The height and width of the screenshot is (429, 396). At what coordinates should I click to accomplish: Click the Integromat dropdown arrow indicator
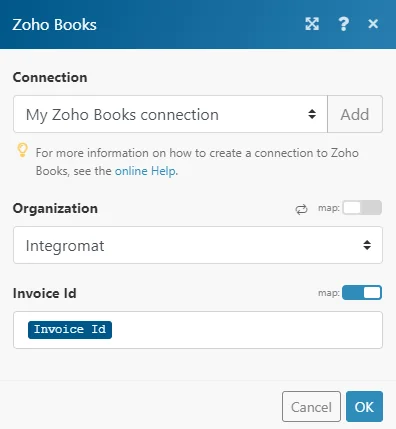coord(367,245)
